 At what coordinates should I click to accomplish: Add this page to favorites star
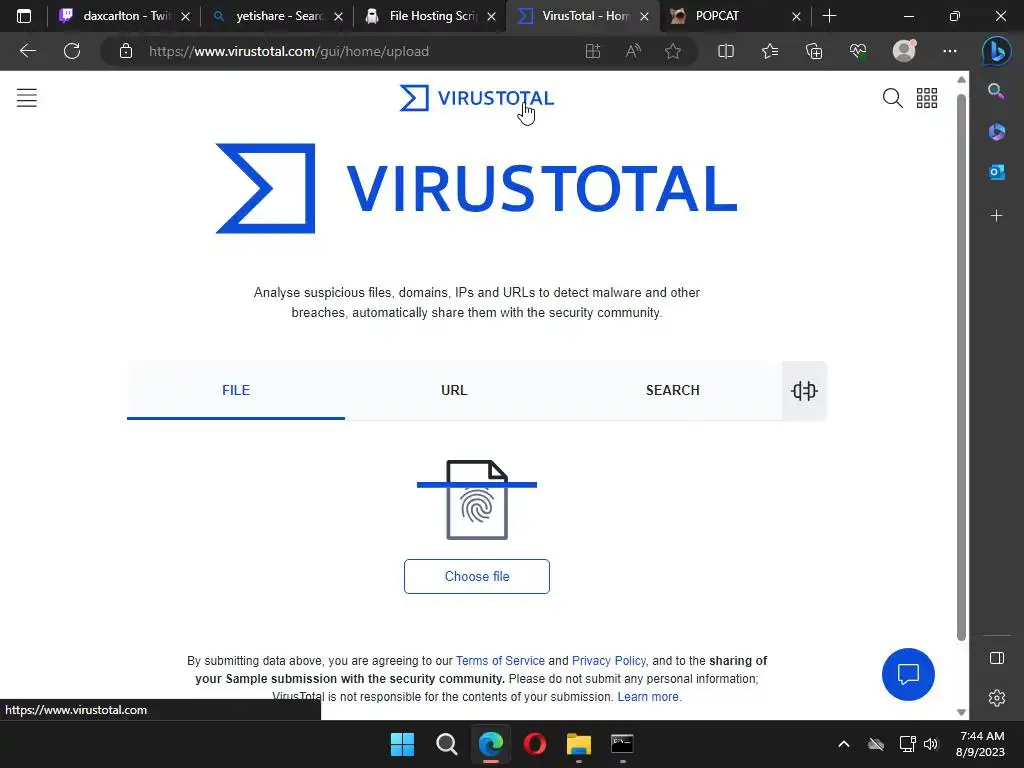click(673, 51)
